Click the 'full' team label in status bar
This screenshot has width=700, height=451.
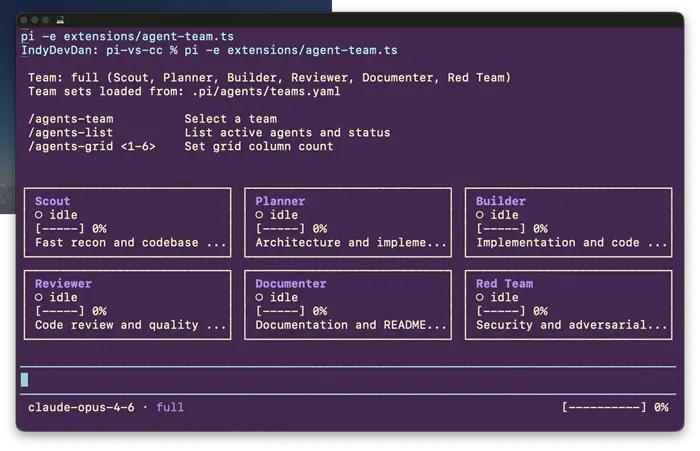170,407
